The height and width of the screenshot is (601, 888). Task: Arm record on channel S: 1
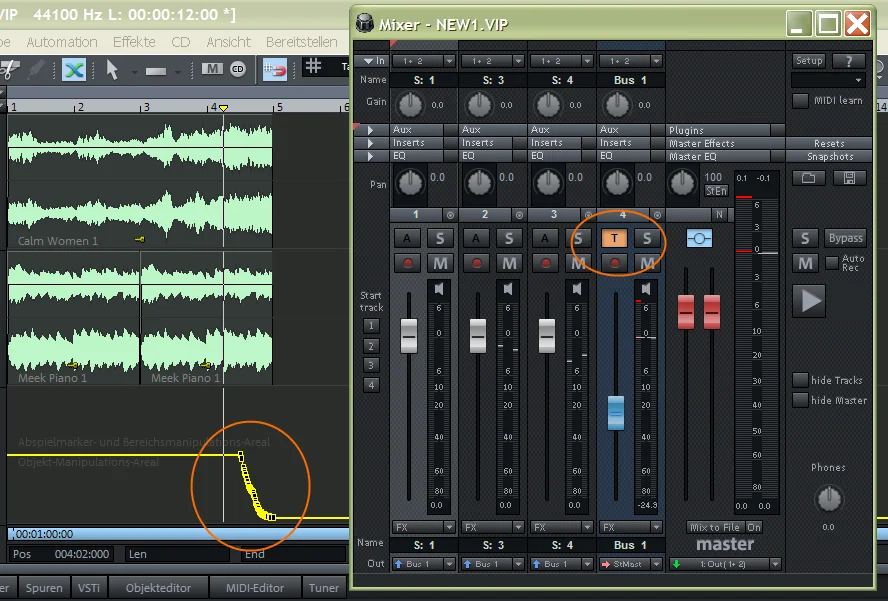(x=407, y=263)
